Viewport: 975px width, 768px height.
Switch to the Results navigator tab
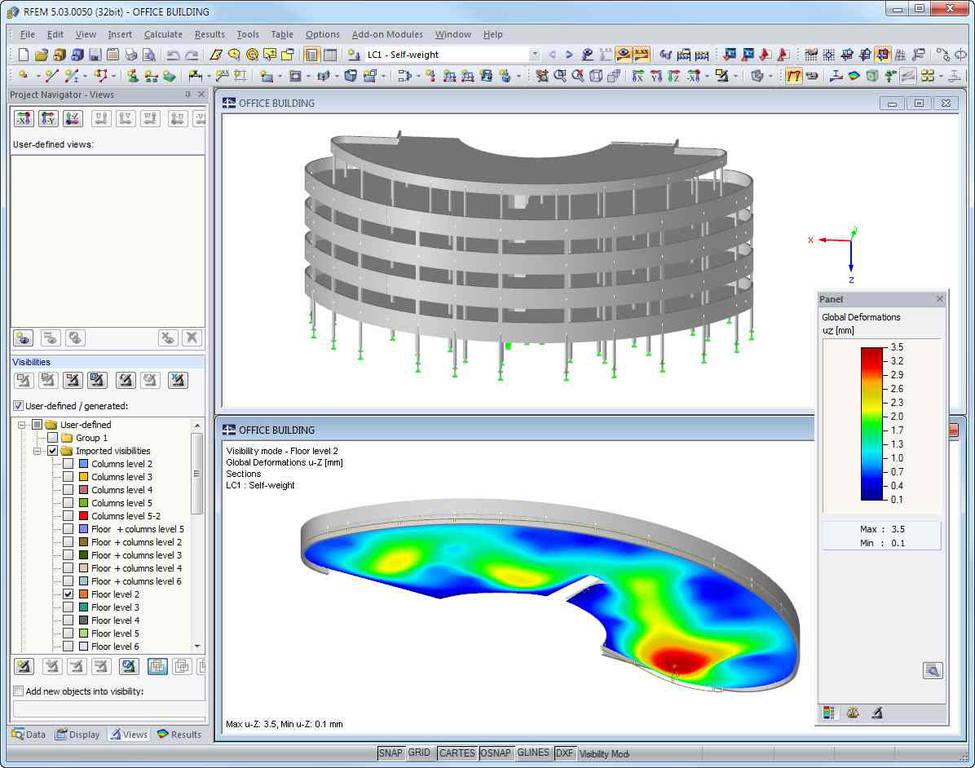[x=179, y=734]
